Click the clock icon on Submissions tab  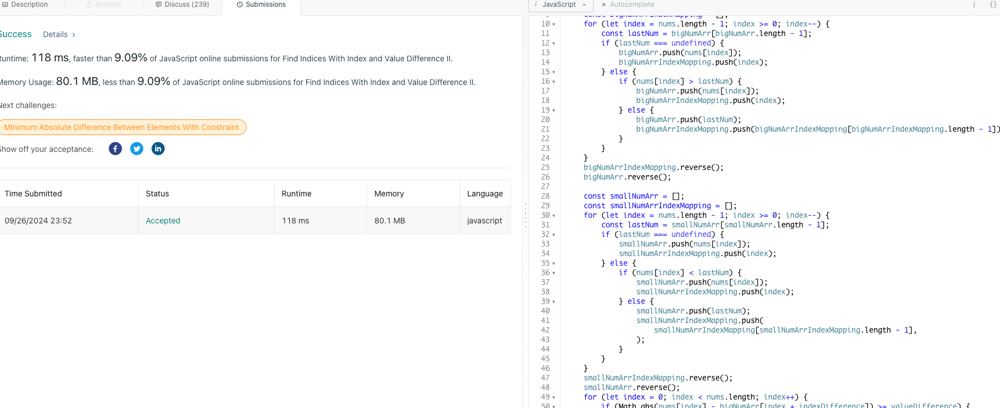[x=240, y=5]
